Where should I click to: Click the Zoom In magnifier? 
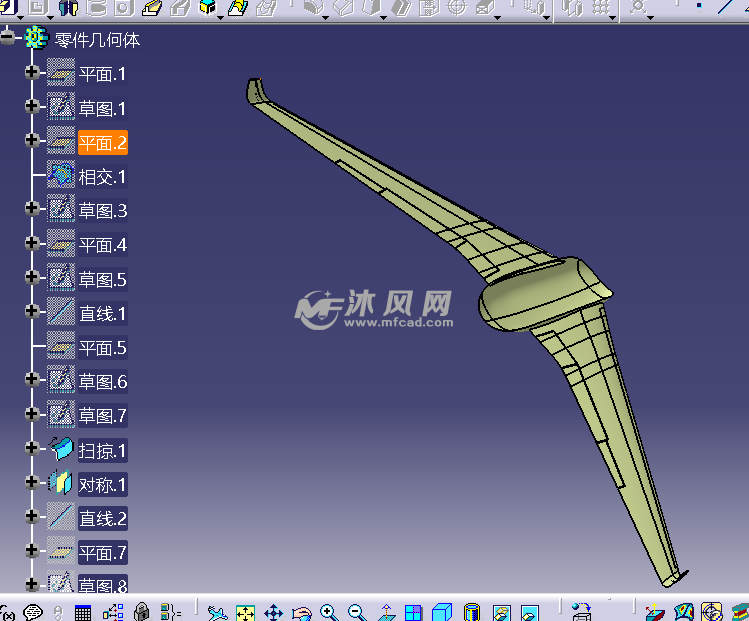click(x=330, y=612)
